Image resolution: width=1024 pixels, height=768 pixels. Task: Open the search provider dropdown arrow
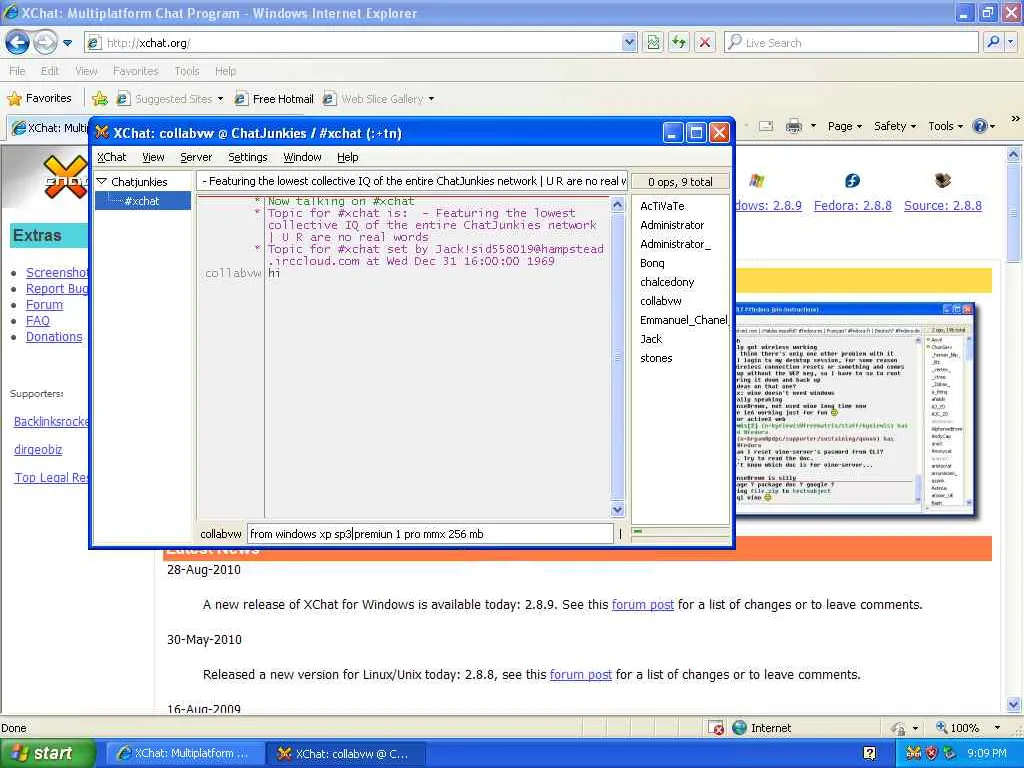pos(1010,42)
